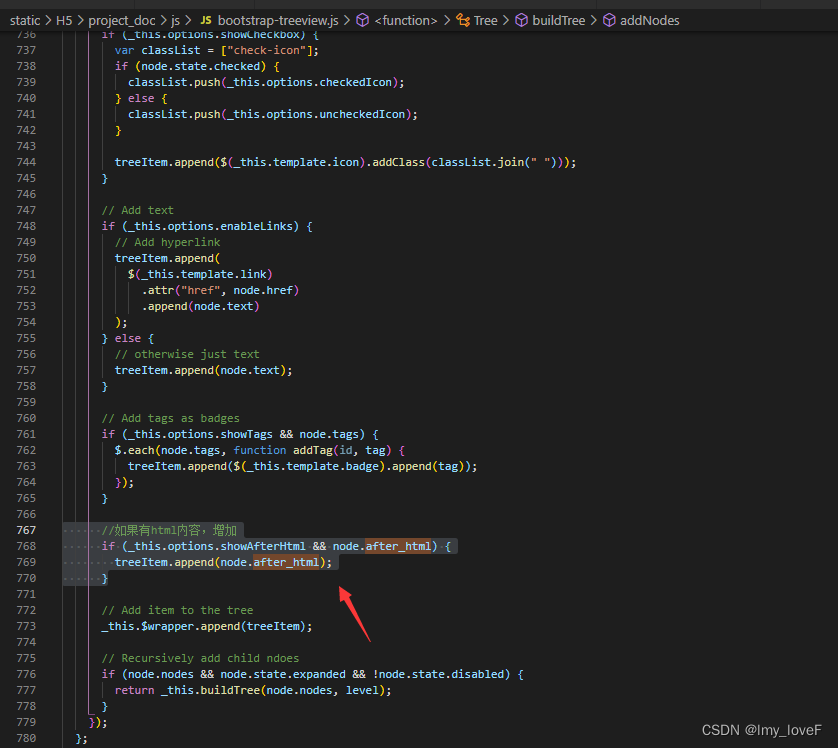
Task: Click highlighted 'after_html' on line 769
Action: pyautogui.click(x=286, y=562)
